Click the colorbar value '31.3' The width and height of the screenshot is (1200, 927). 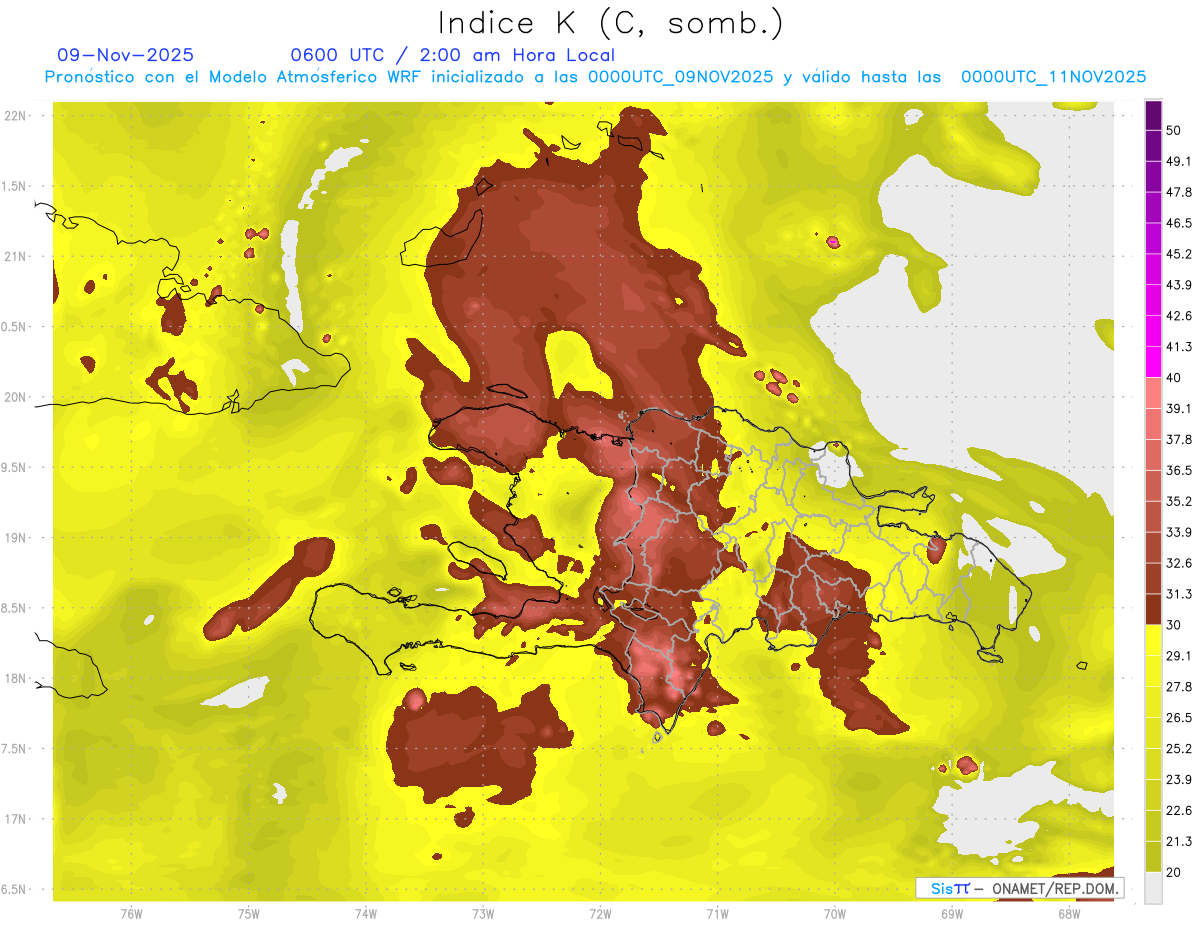click(x=1178, y=595)
